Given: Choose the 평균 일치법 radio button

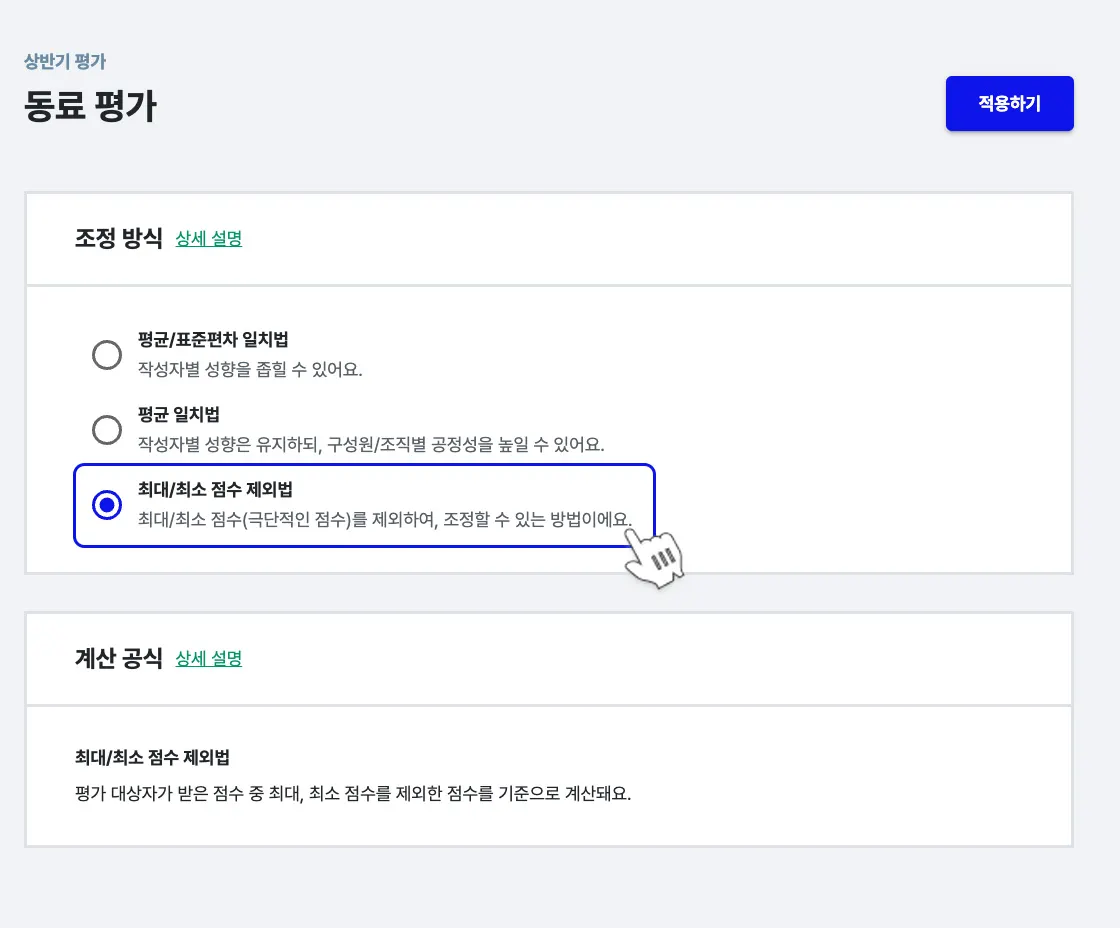Looking at the screenshot, I should 107,430.
